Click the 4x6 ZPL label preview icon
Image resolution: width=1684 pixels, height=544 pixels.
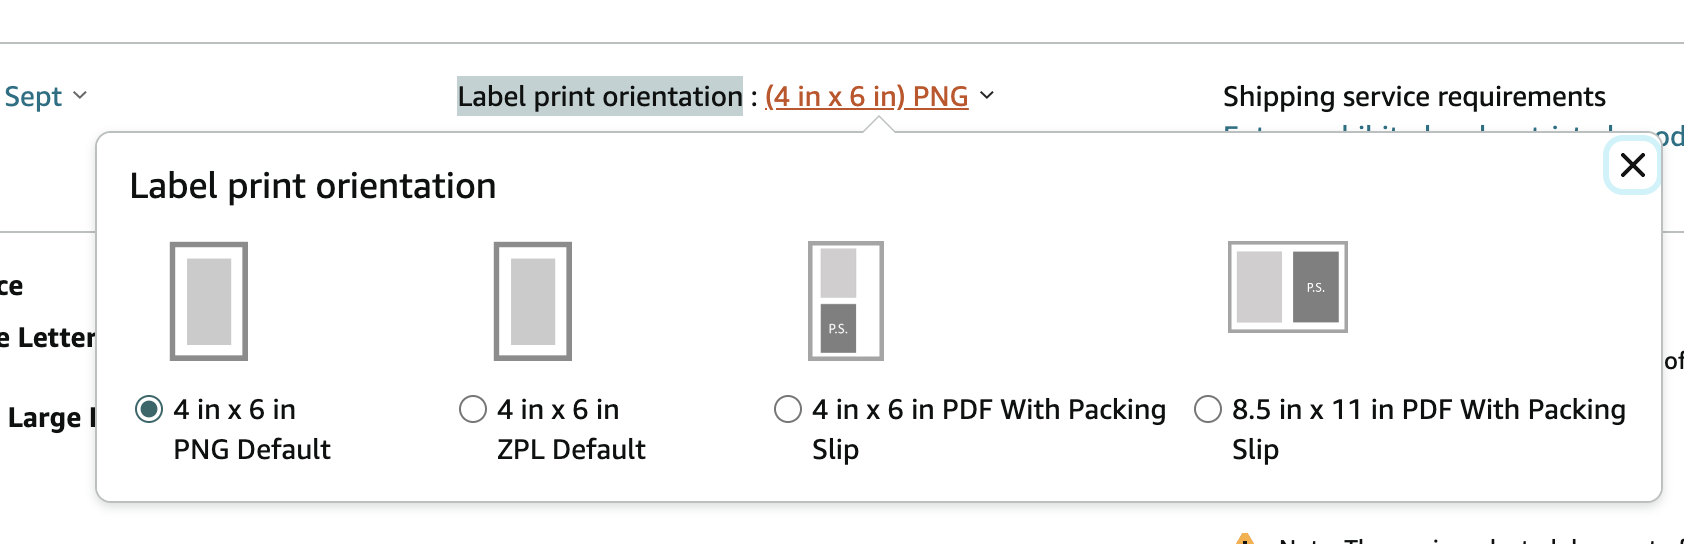point(533,301)
